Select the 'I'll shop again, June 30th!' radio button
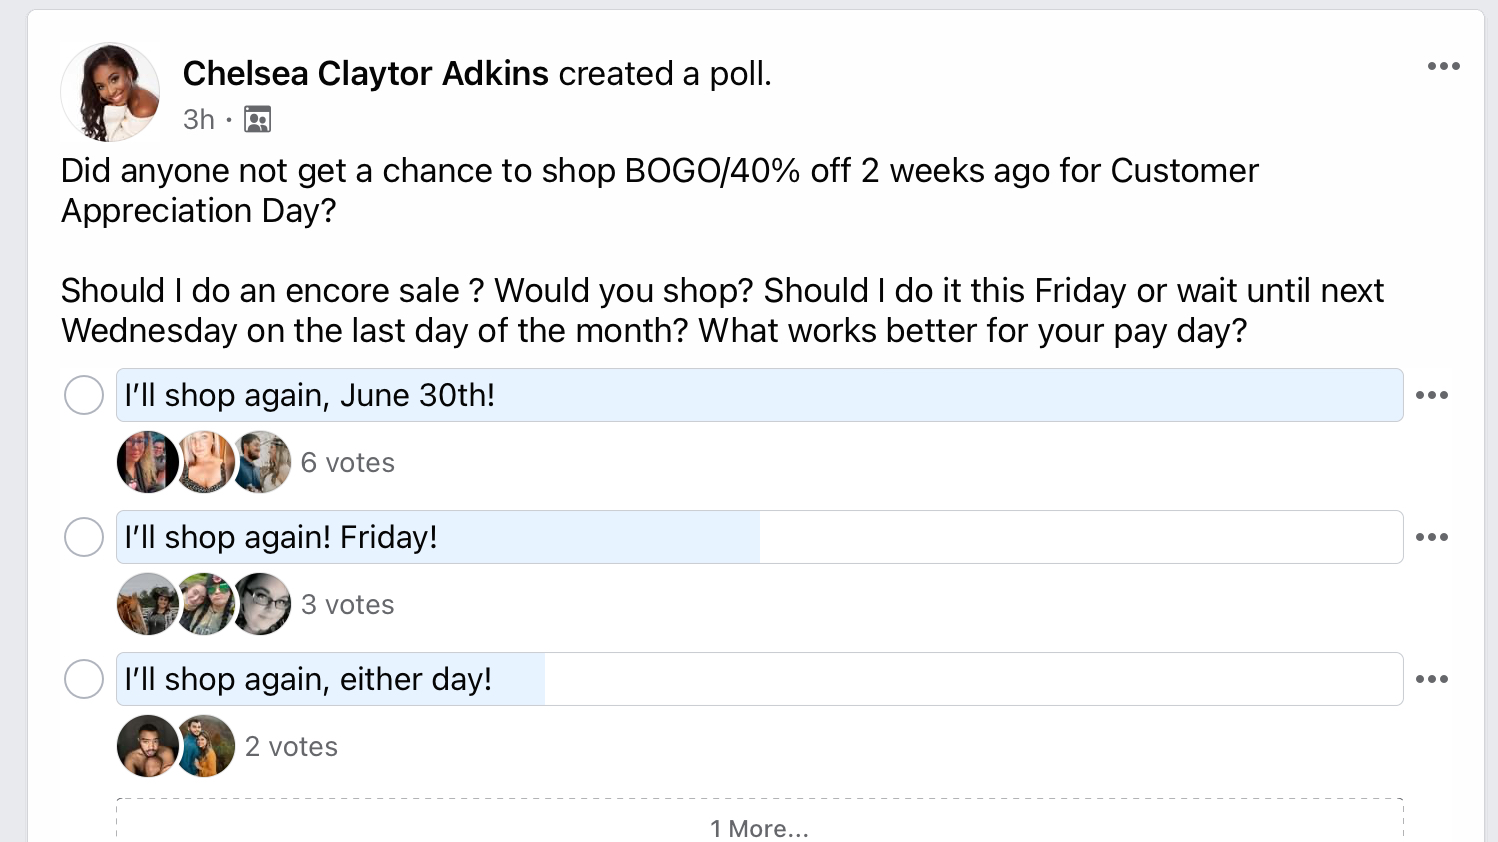Image resolution: width=1498 pixels, height=842 pixels. tap(84, 395)
